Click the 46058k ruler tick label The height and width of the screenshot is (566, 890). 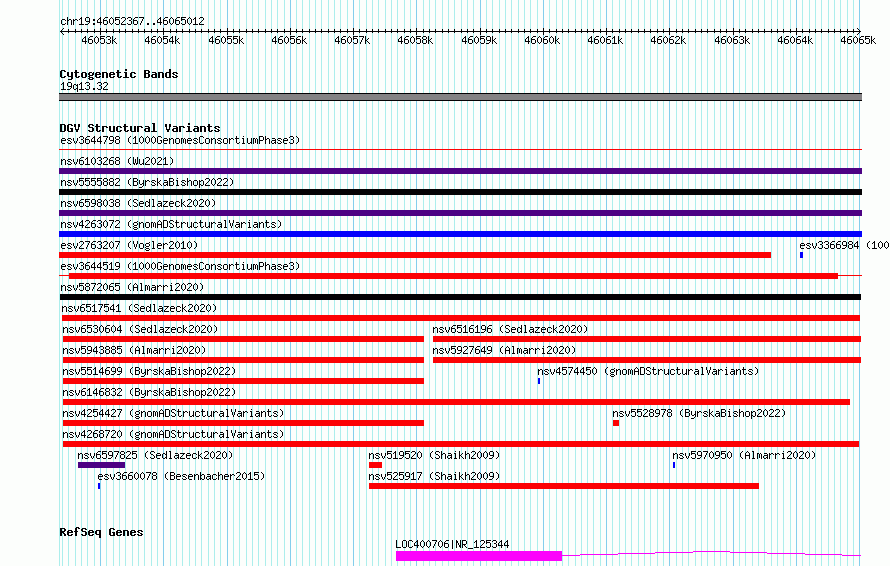[x=415, y=40]
